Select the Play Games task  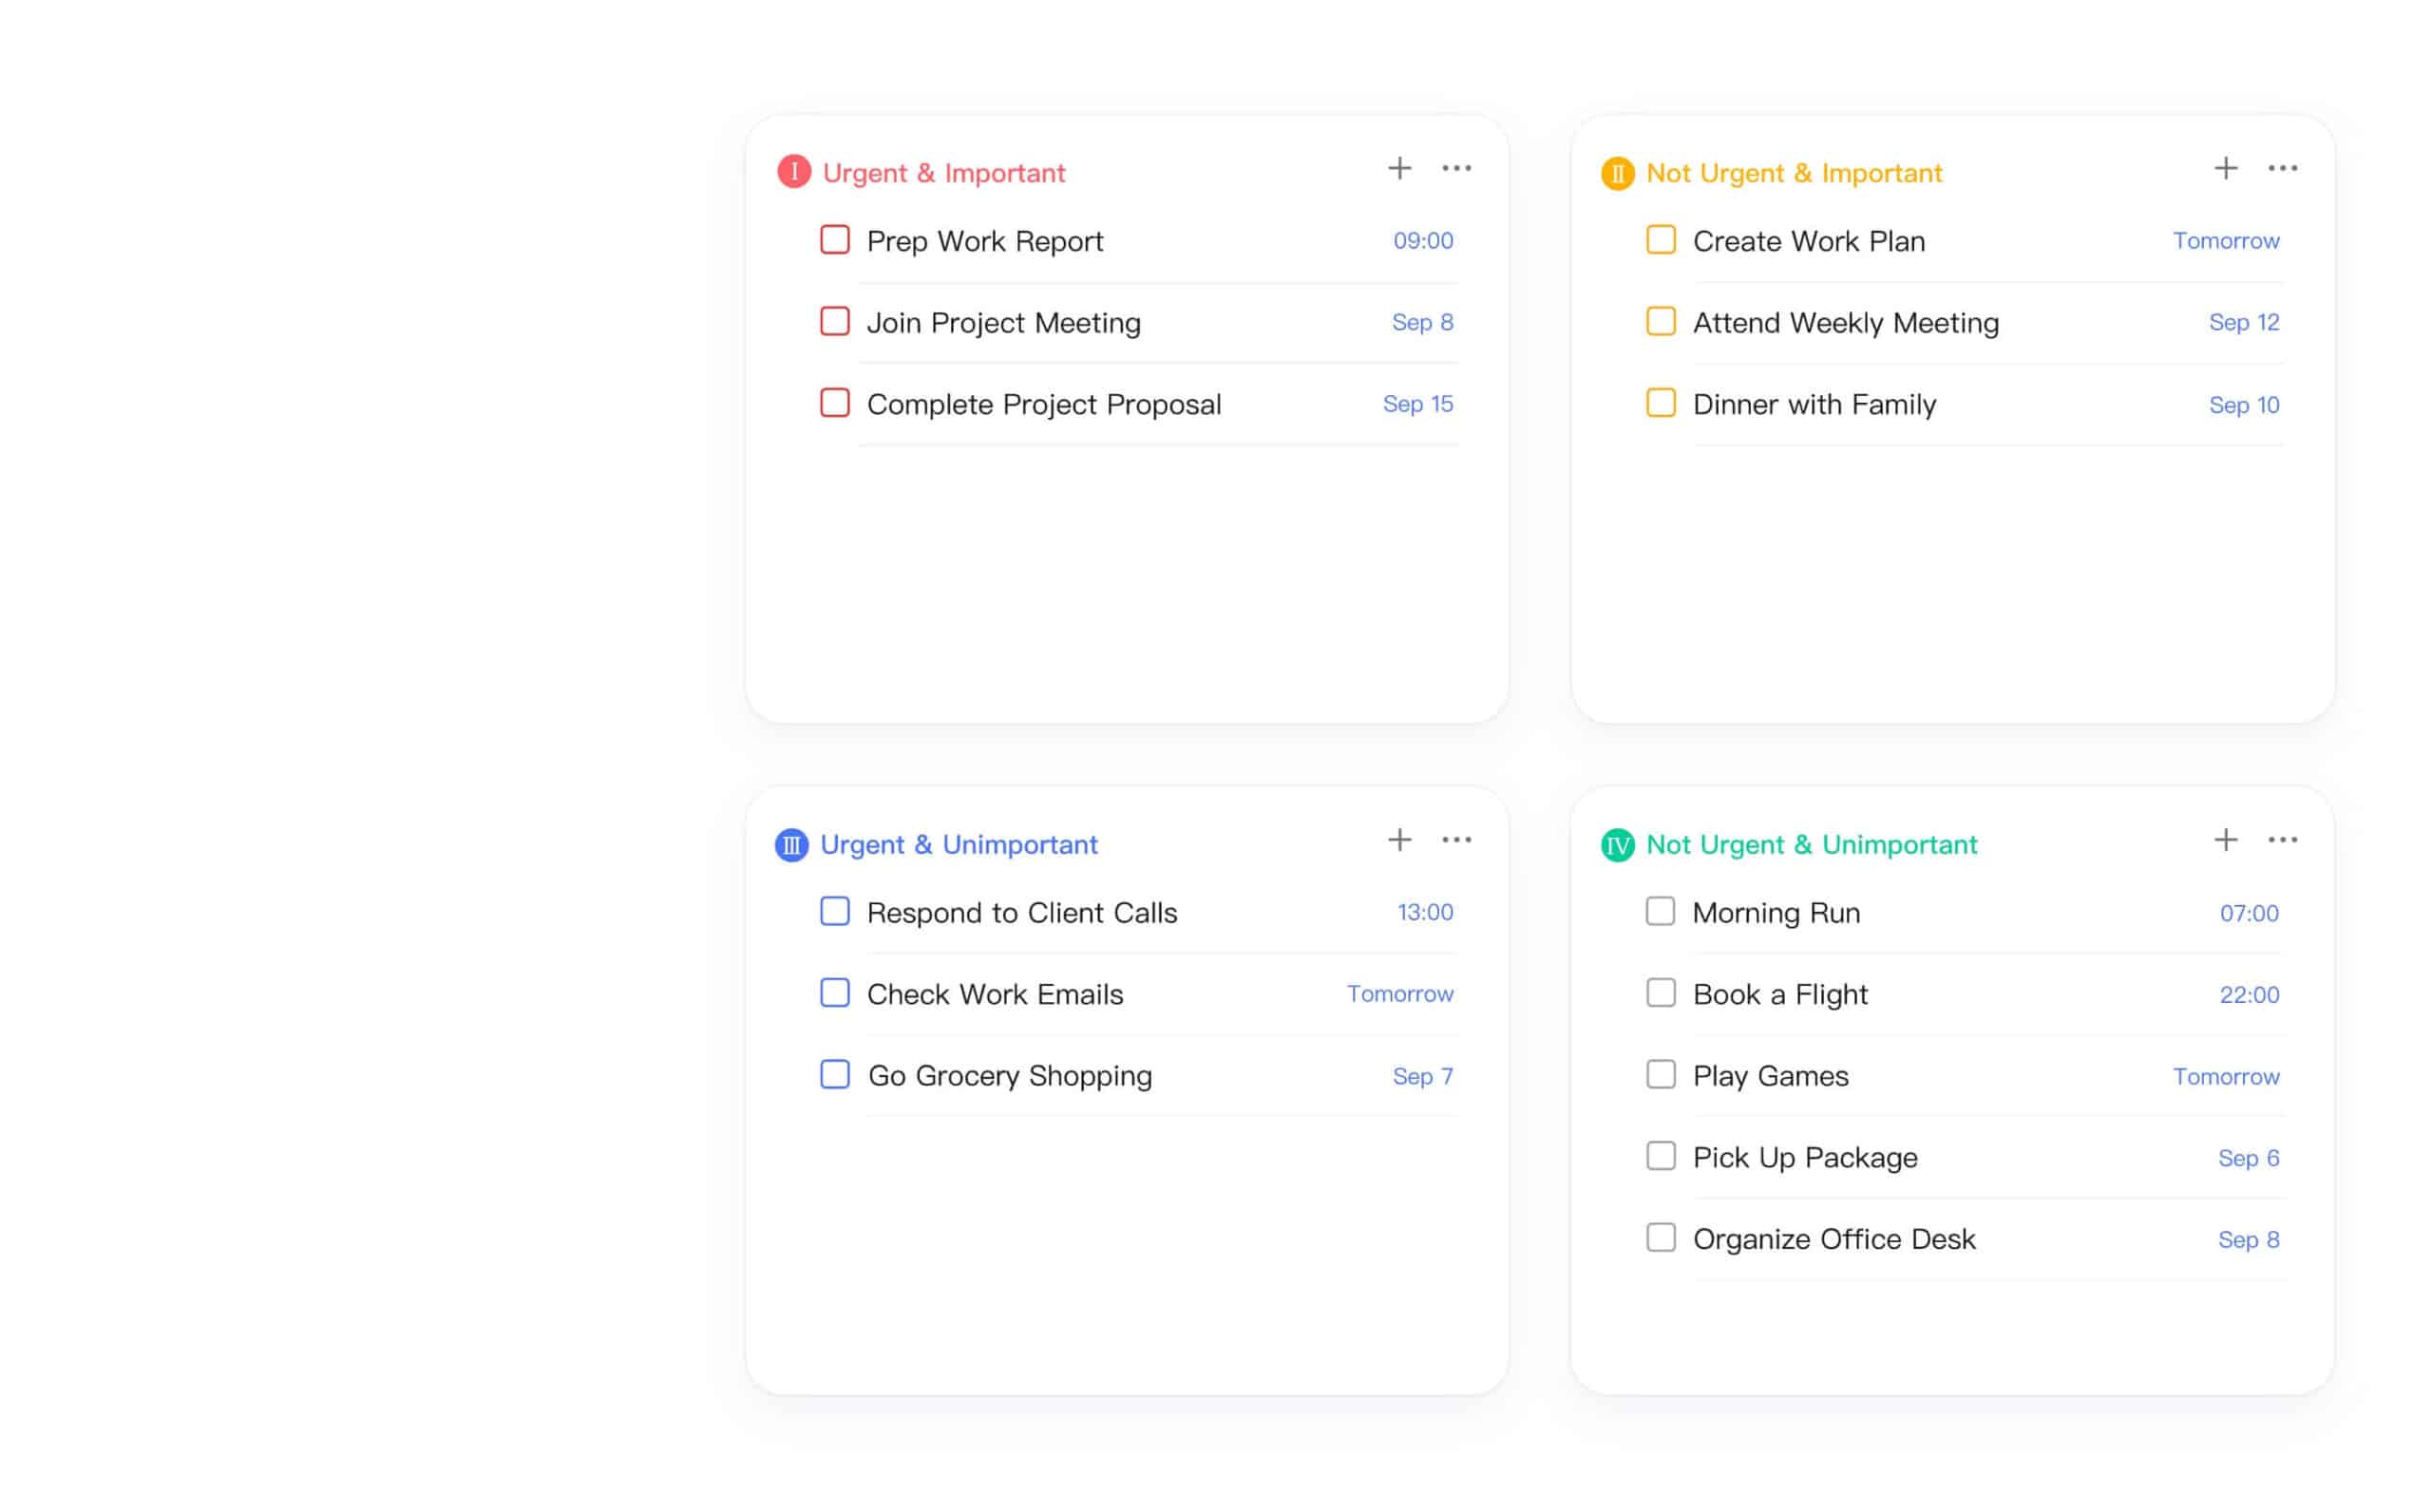tap(1771, 1077)
